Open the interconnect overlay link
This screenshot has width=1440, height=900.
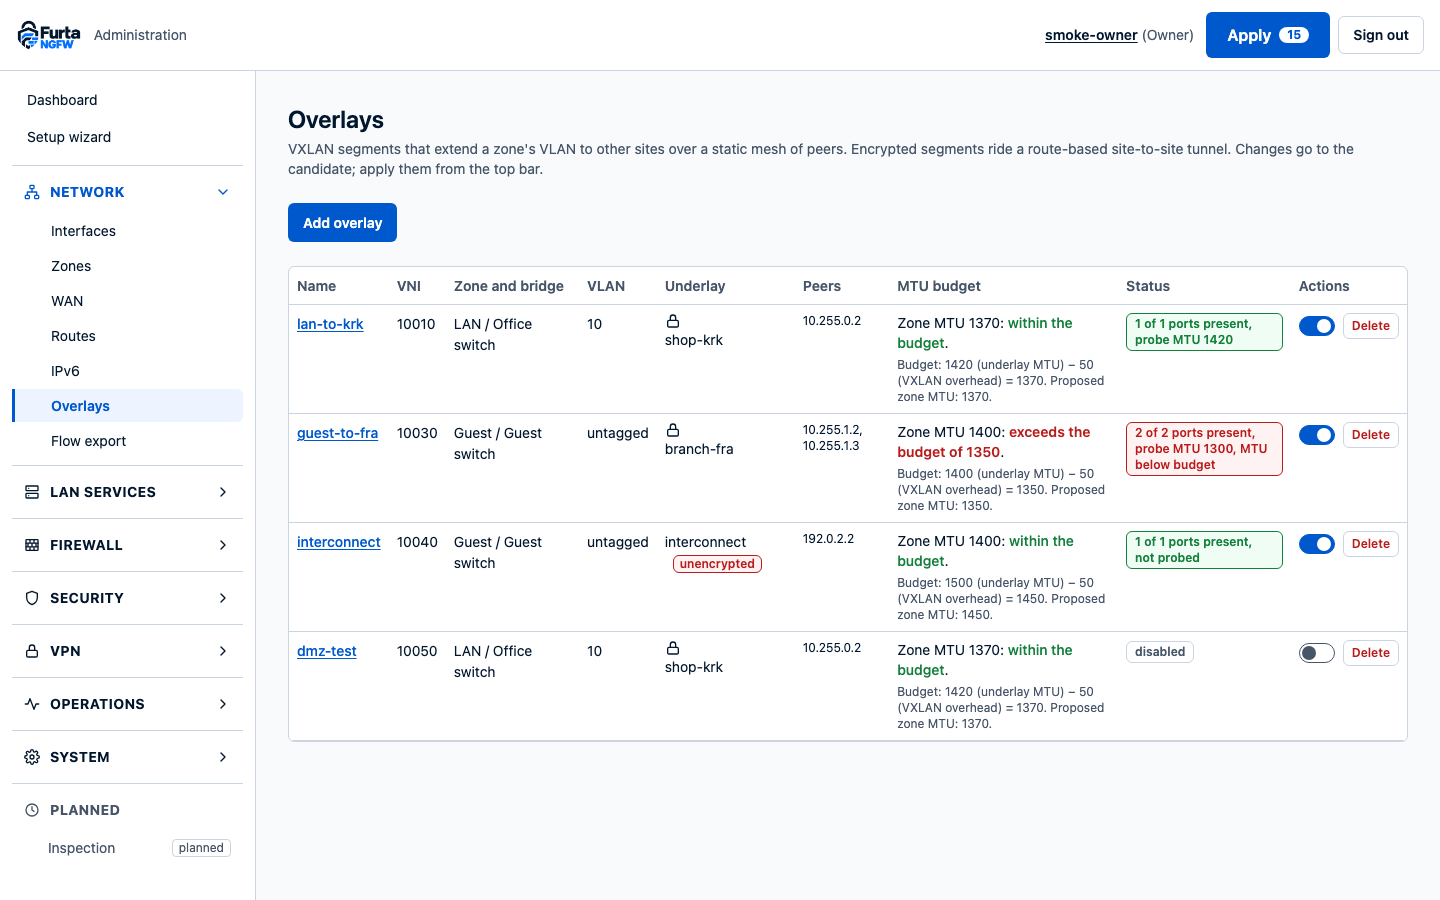point(339,542)
